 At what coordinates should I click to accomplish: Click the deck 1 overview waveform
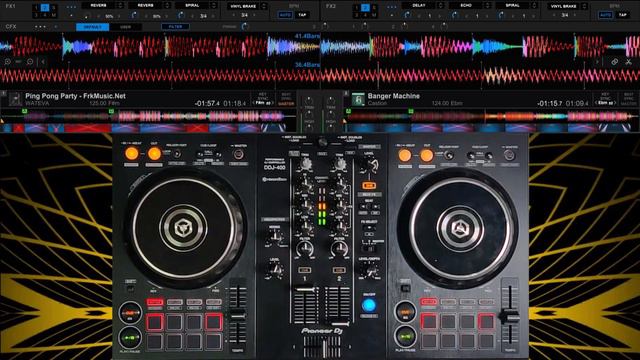148,117
